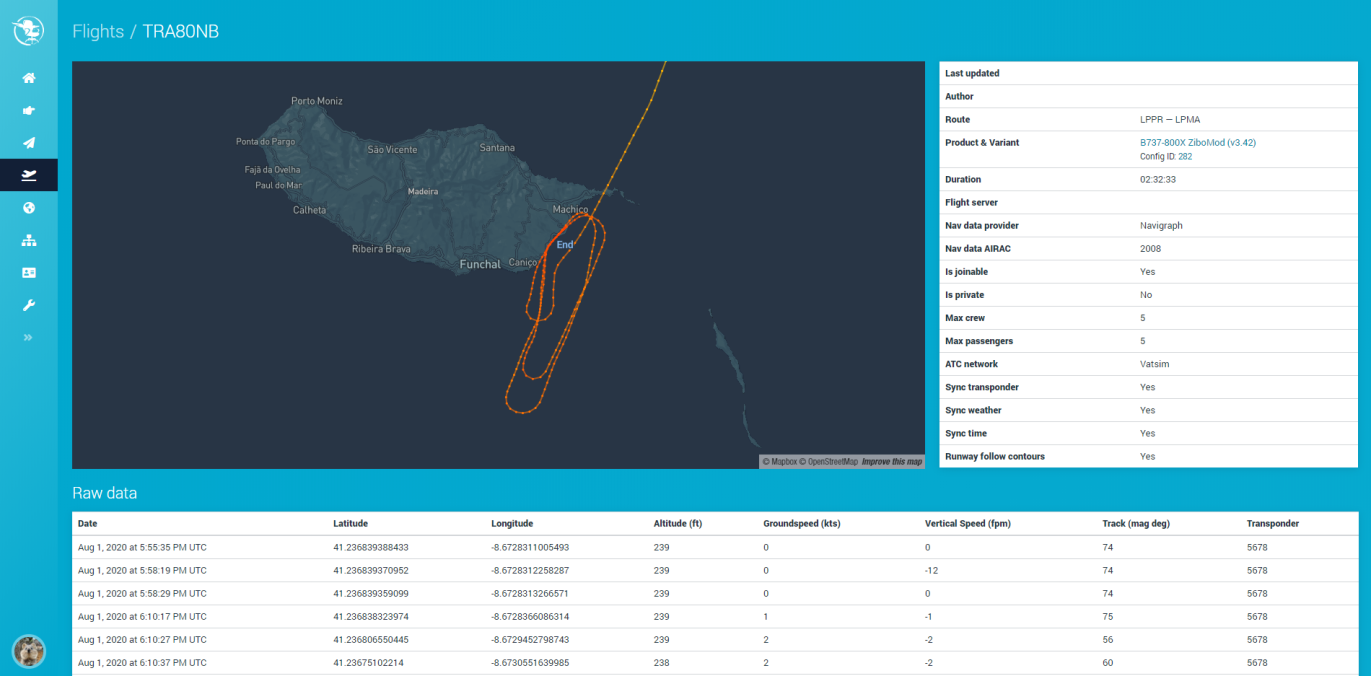Click the Vatsim ATC network value
1371x676 pixels.
click(x=1155, y=364)
